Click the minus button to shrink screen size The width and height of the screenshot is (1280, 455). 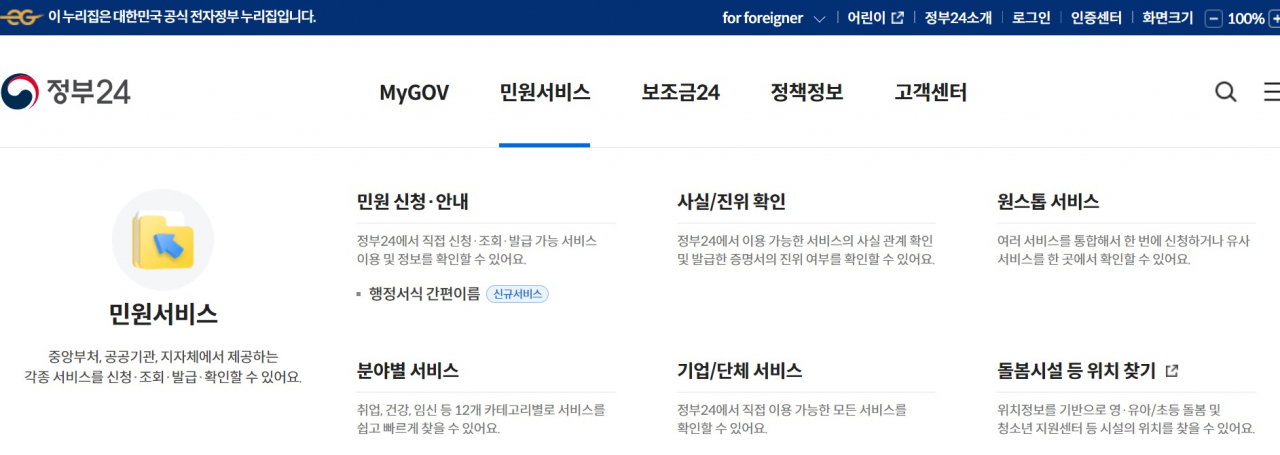tap(1214, 18)
